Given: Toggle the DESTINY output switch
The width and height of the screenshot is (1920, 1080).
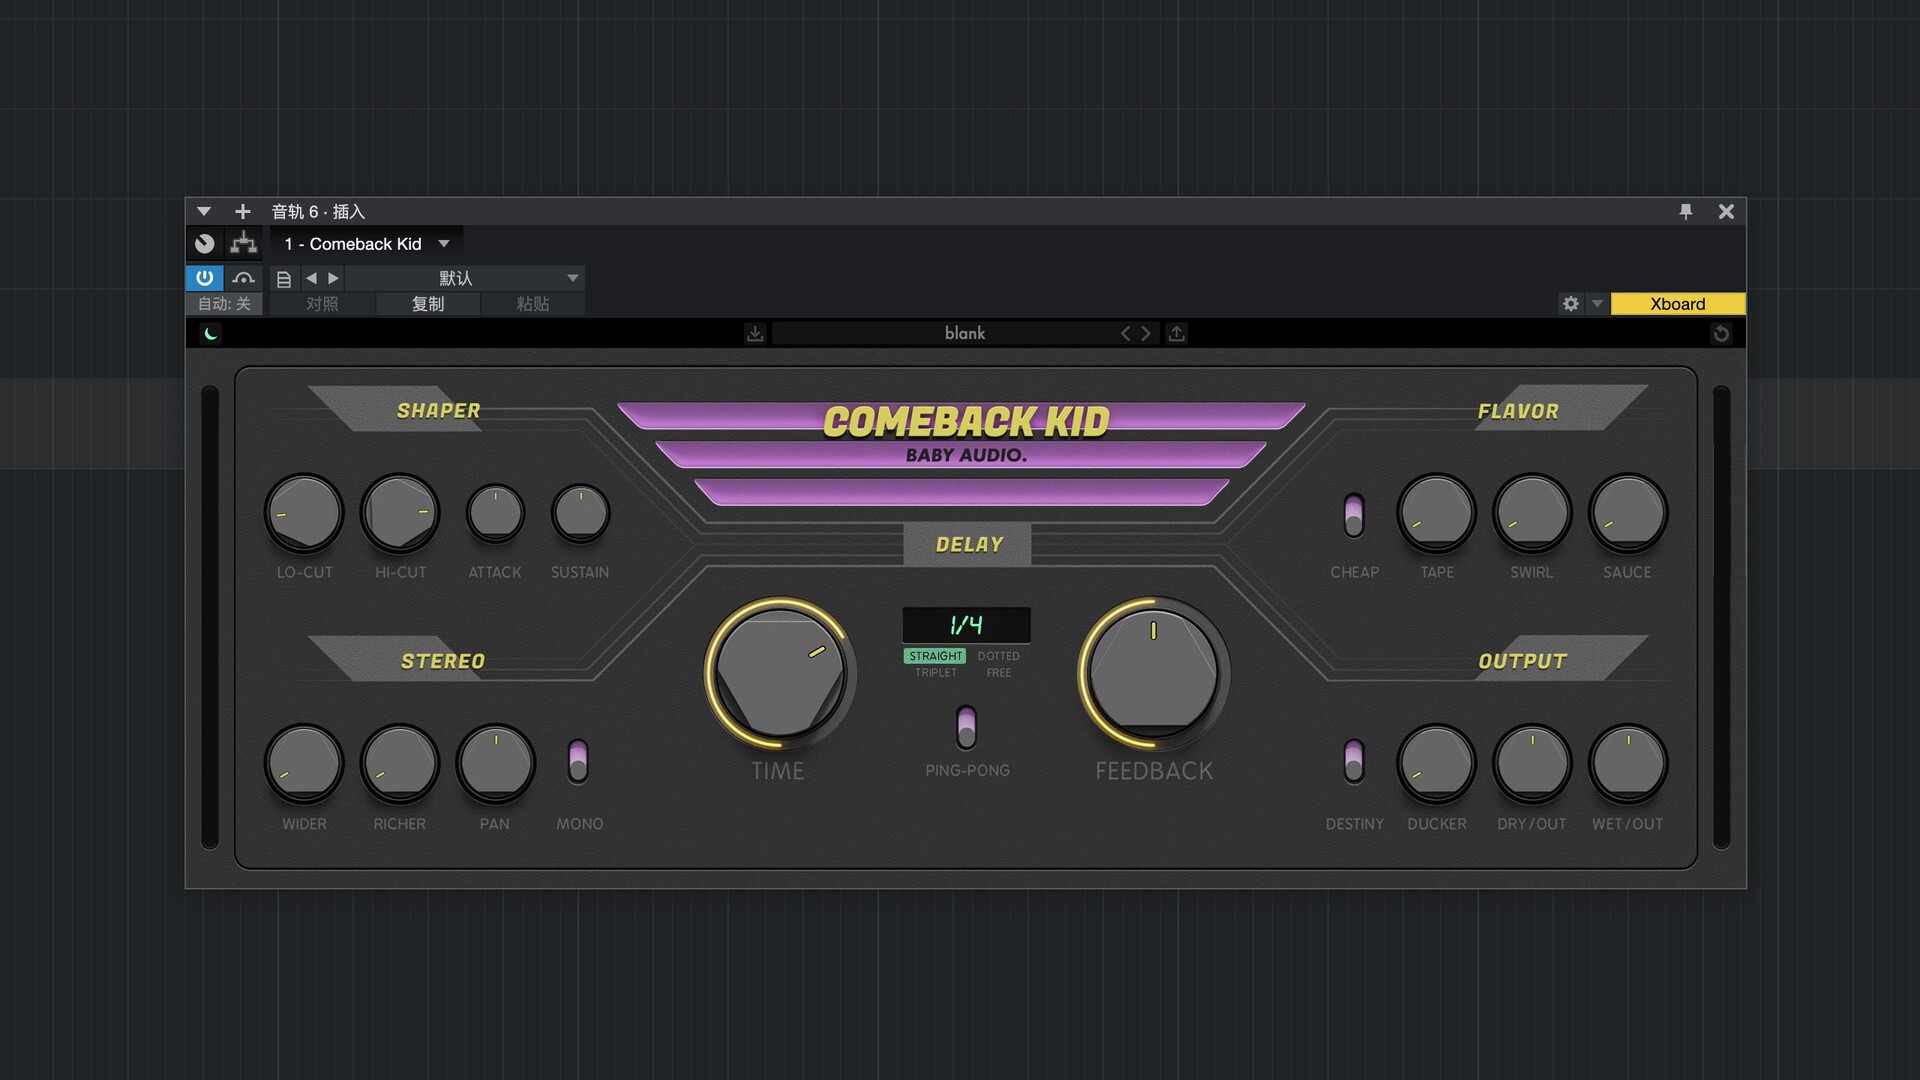Looking at the screenshot, I should point(1354,762).
